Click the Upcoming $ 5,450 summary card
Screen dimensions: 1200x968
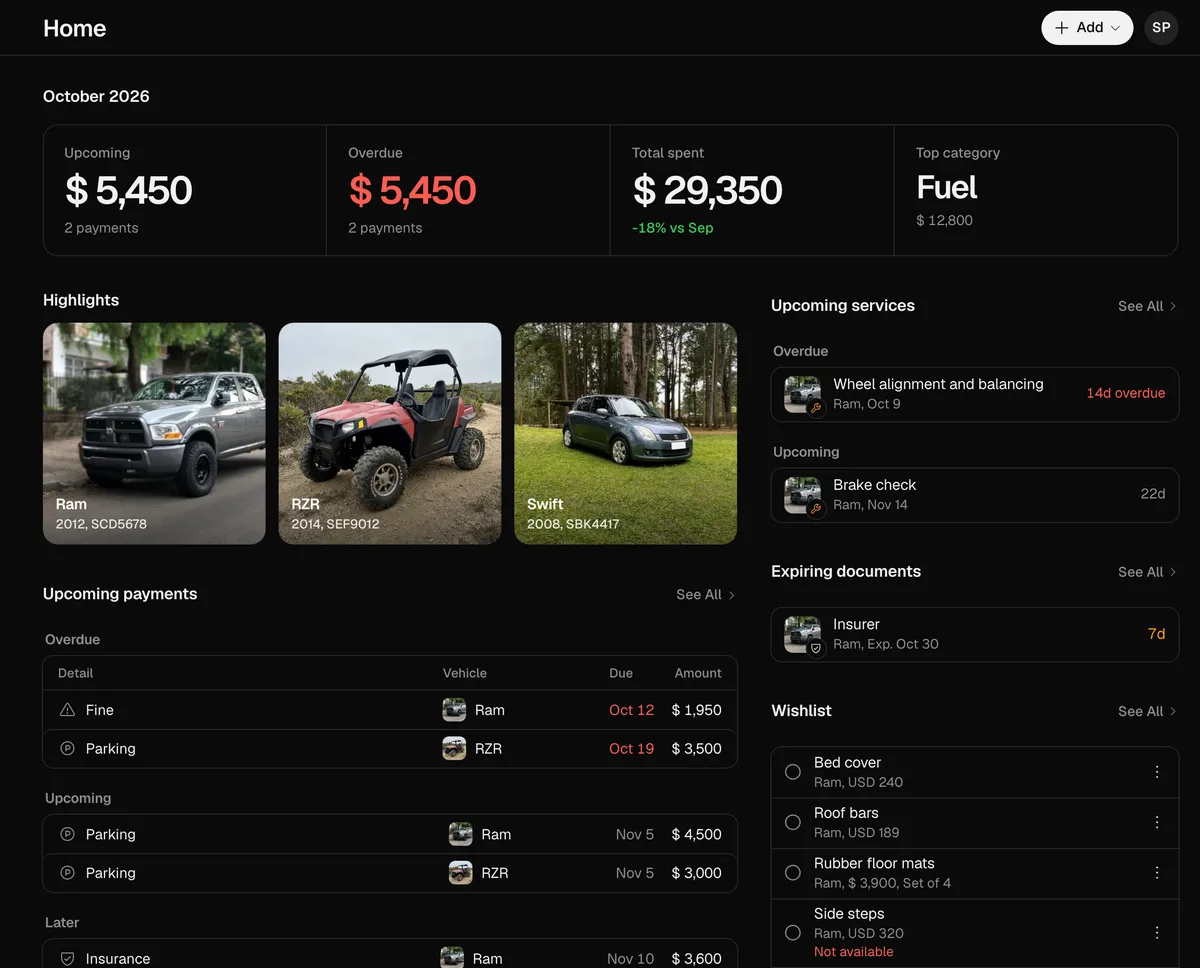185,190
